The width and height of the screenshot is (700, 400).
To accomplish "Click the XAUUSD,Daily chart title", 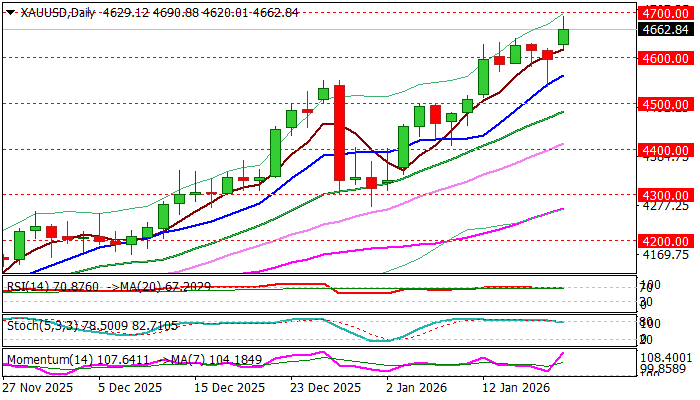I will click(x=50, y=11).
